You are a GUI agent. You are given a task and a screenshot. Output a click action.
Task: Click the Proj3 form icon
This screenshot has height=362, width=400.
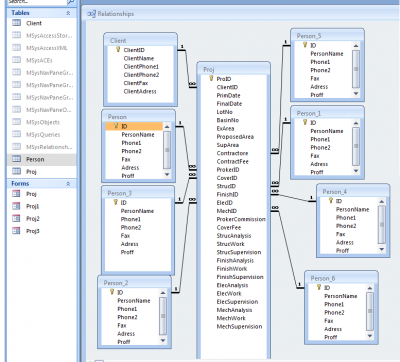(x=16, y=231)
